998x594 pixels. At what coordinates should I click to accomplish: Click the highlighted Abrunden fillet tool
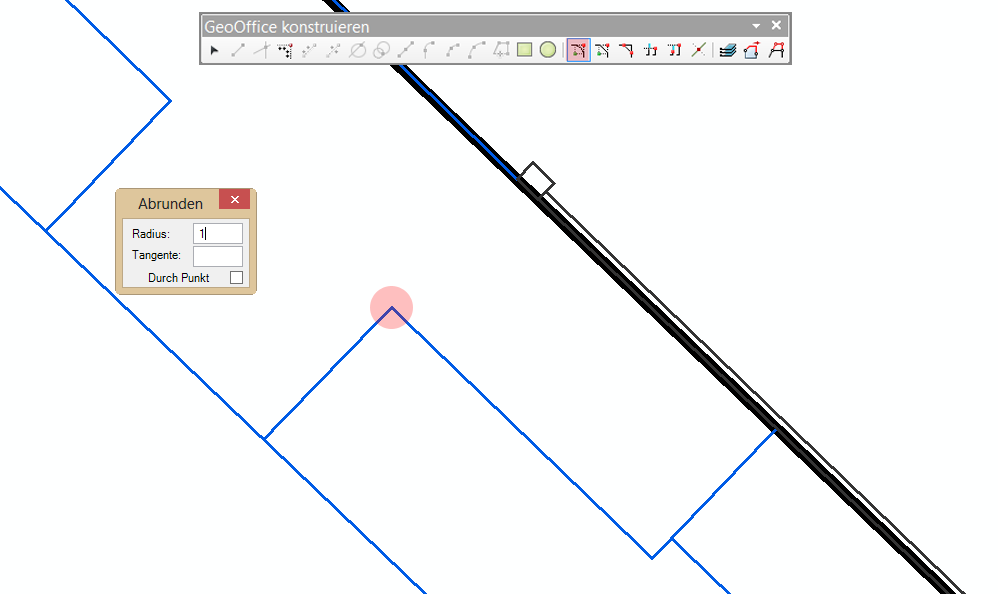(578, 50)
